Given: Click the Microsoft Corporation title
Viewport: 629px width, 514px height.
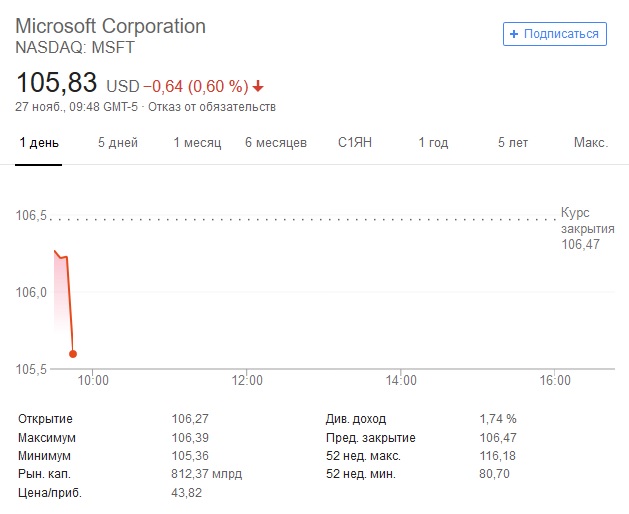Looking at the screenshot, I should (110, 26).
